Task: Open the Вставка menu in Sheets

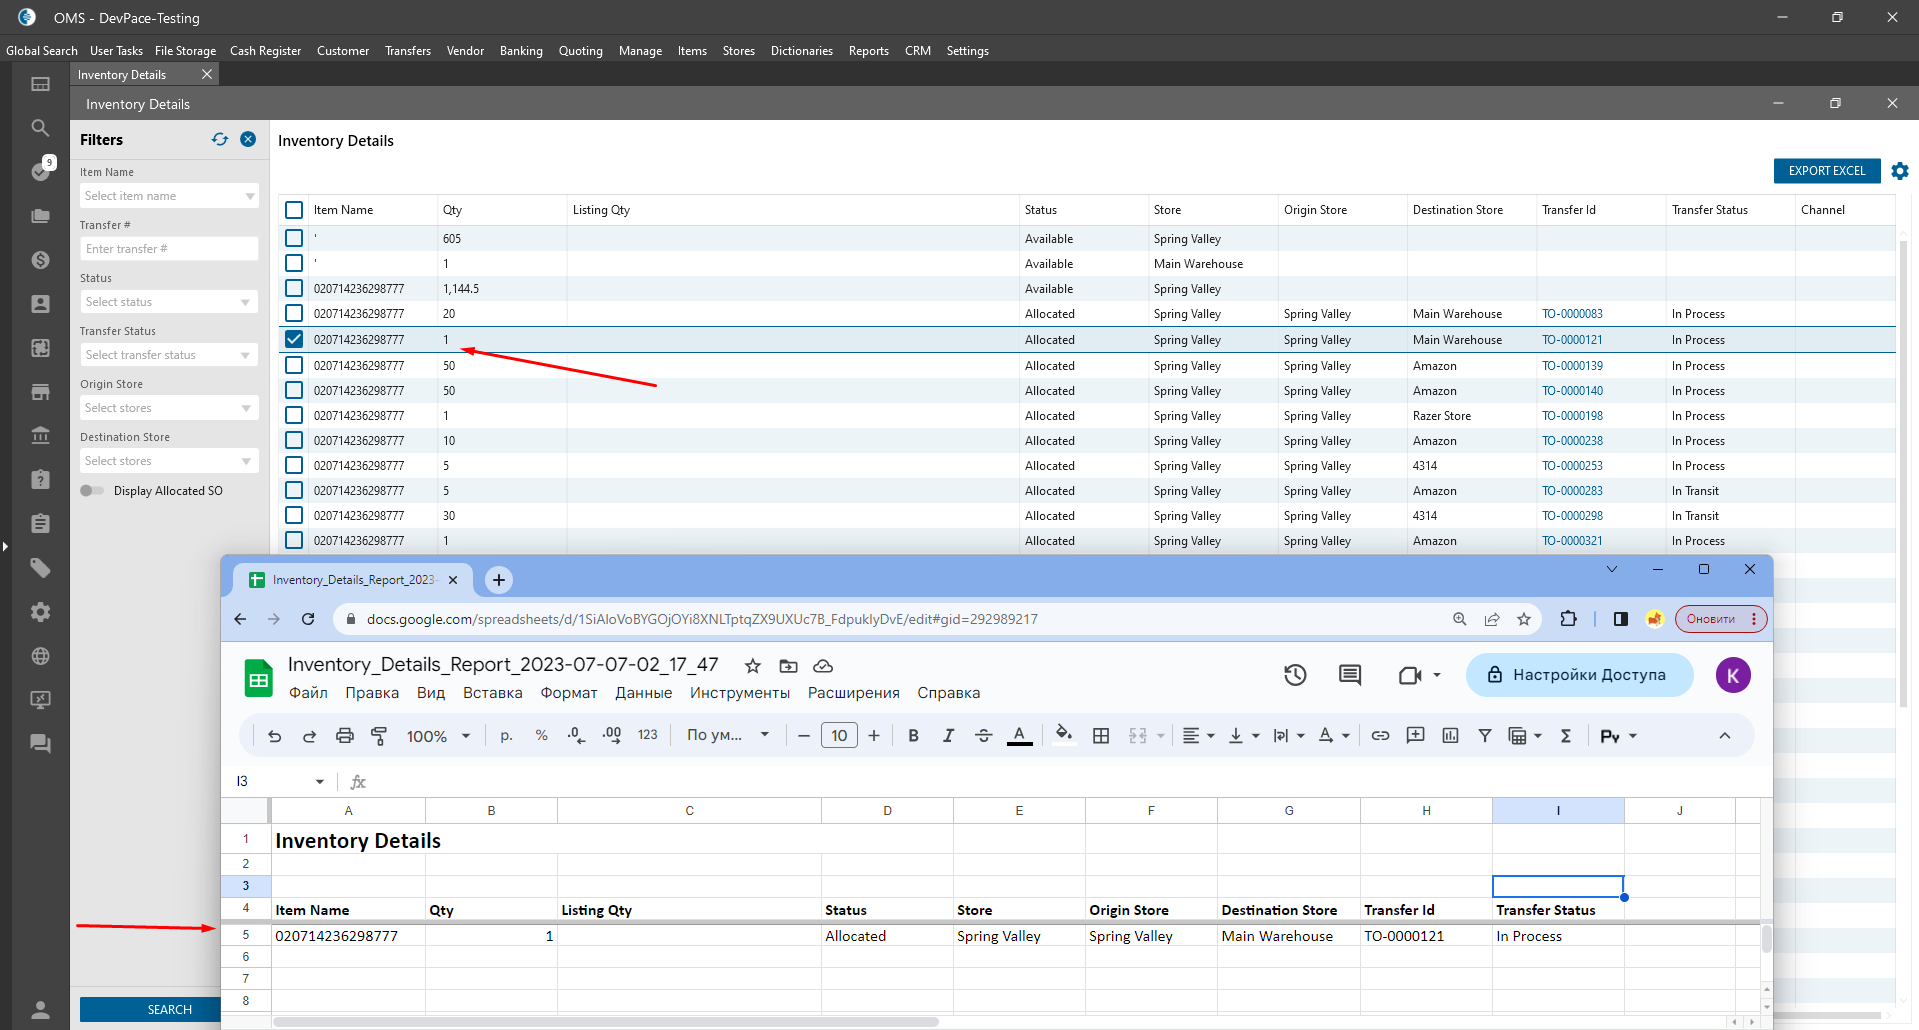Action: (492, 693)
